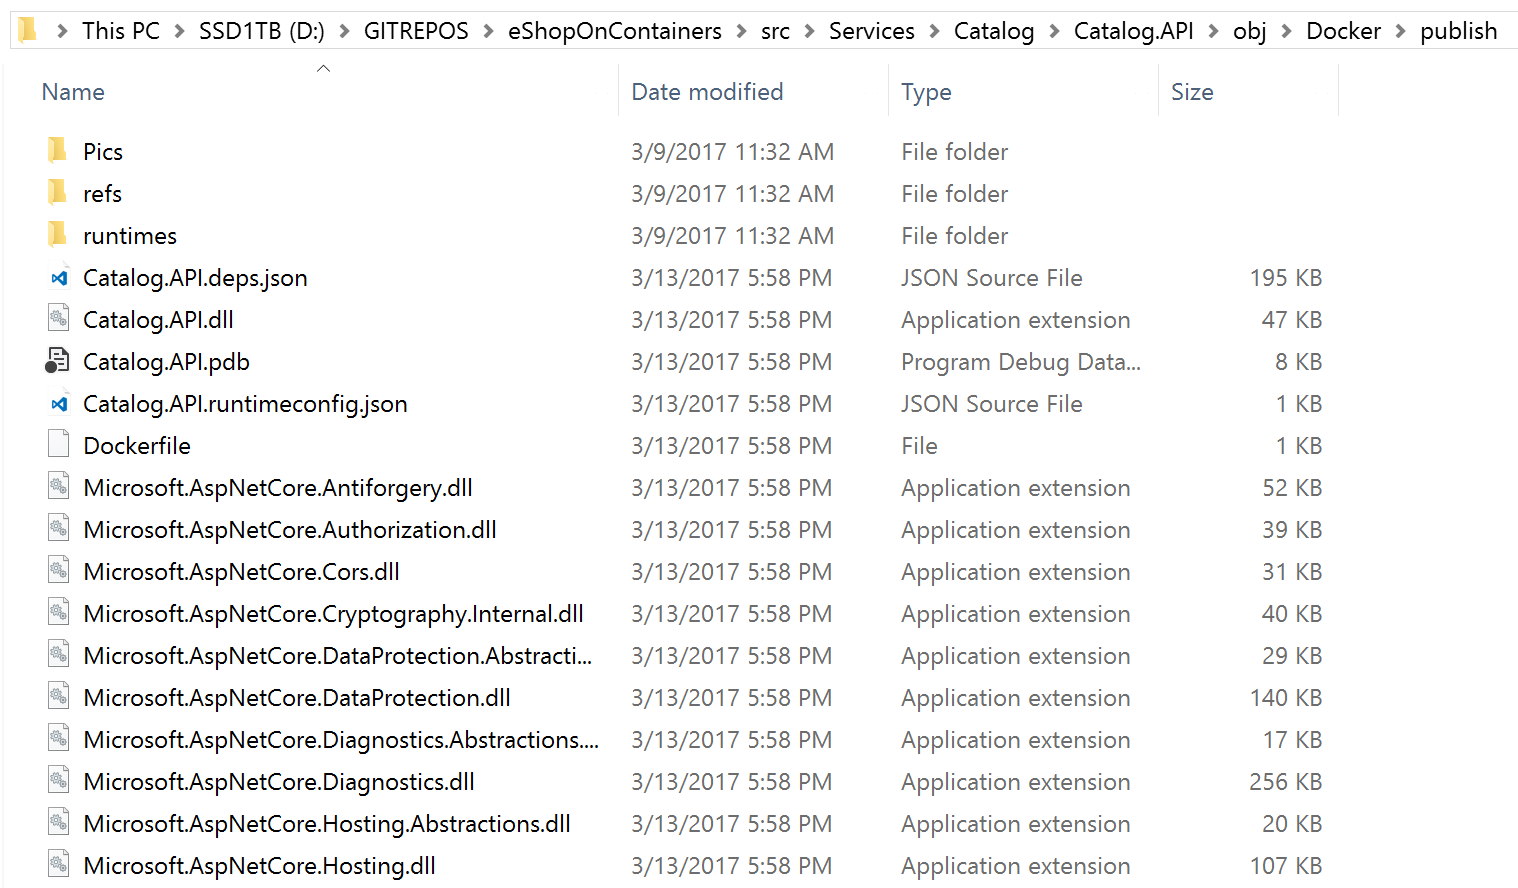
Task: Click the Catalog.API.deps.json VS Code icon
Action: pos(59,278)
